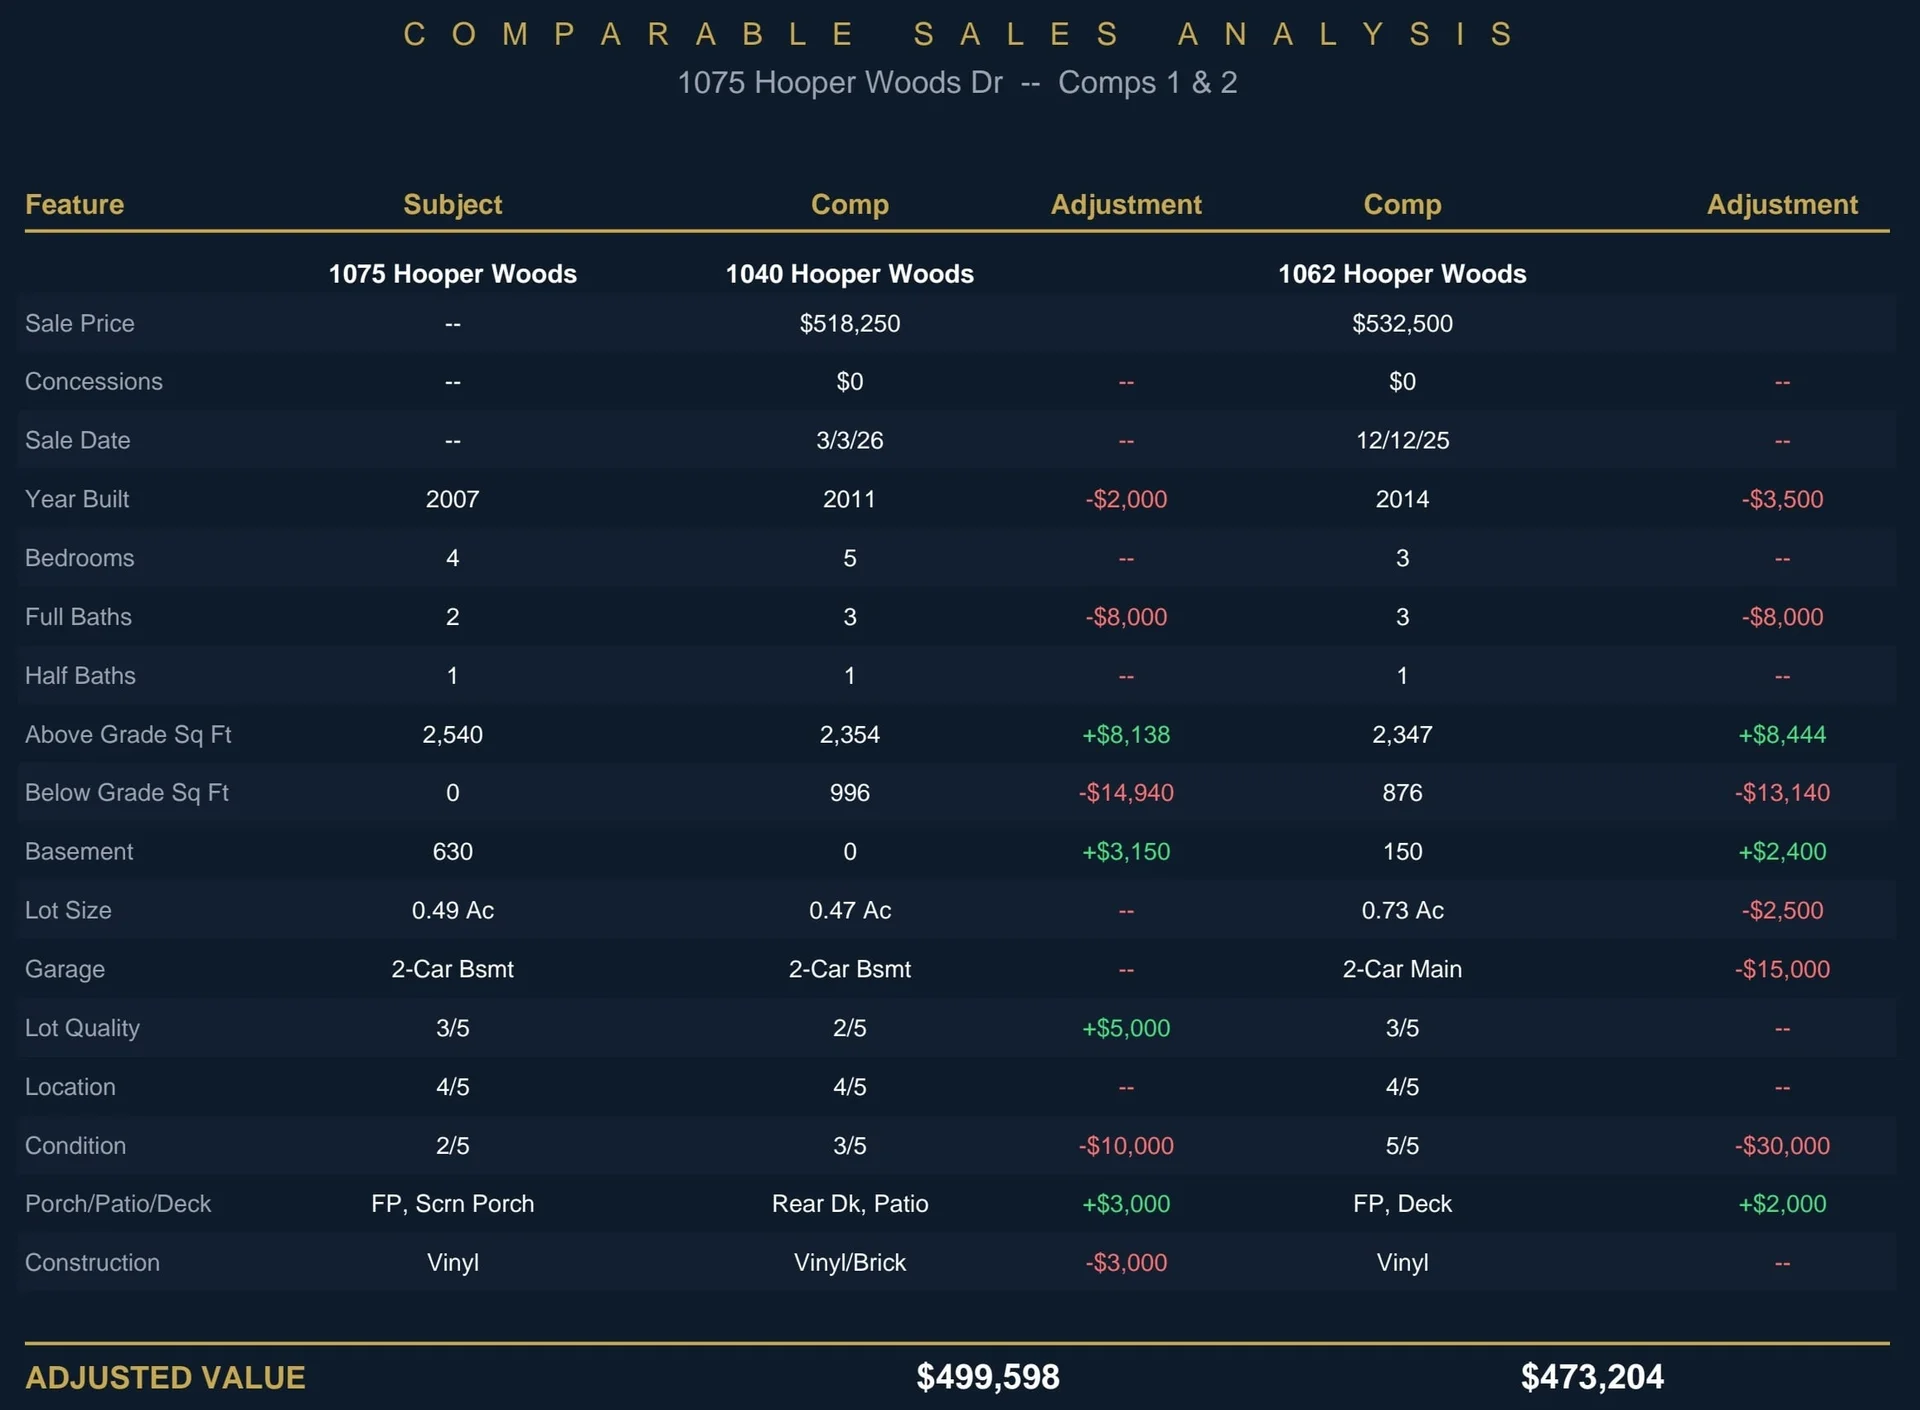Click the '$473,204' adjusted value
1920x1410 pixels.
point(1592,1377)
